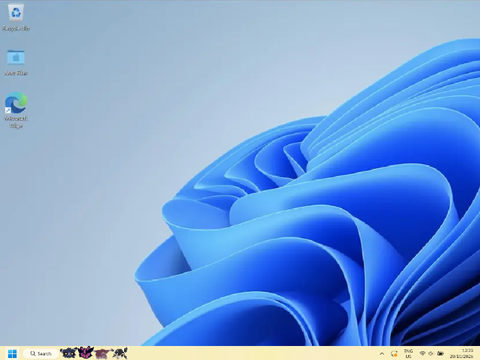Open the brown creature taskbar icon
The width and height of the screenshot is (480, 360).
point(102,353)
